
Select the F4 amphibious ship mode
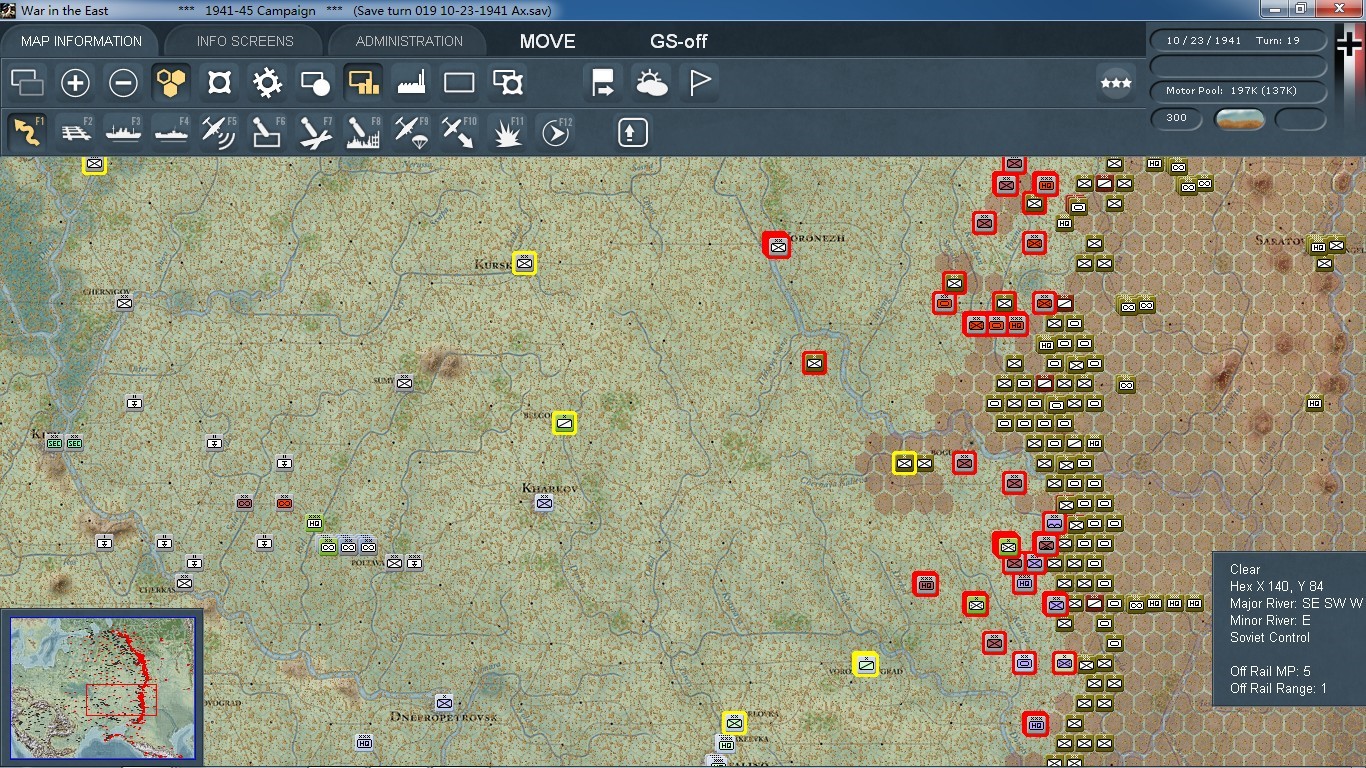171,132
